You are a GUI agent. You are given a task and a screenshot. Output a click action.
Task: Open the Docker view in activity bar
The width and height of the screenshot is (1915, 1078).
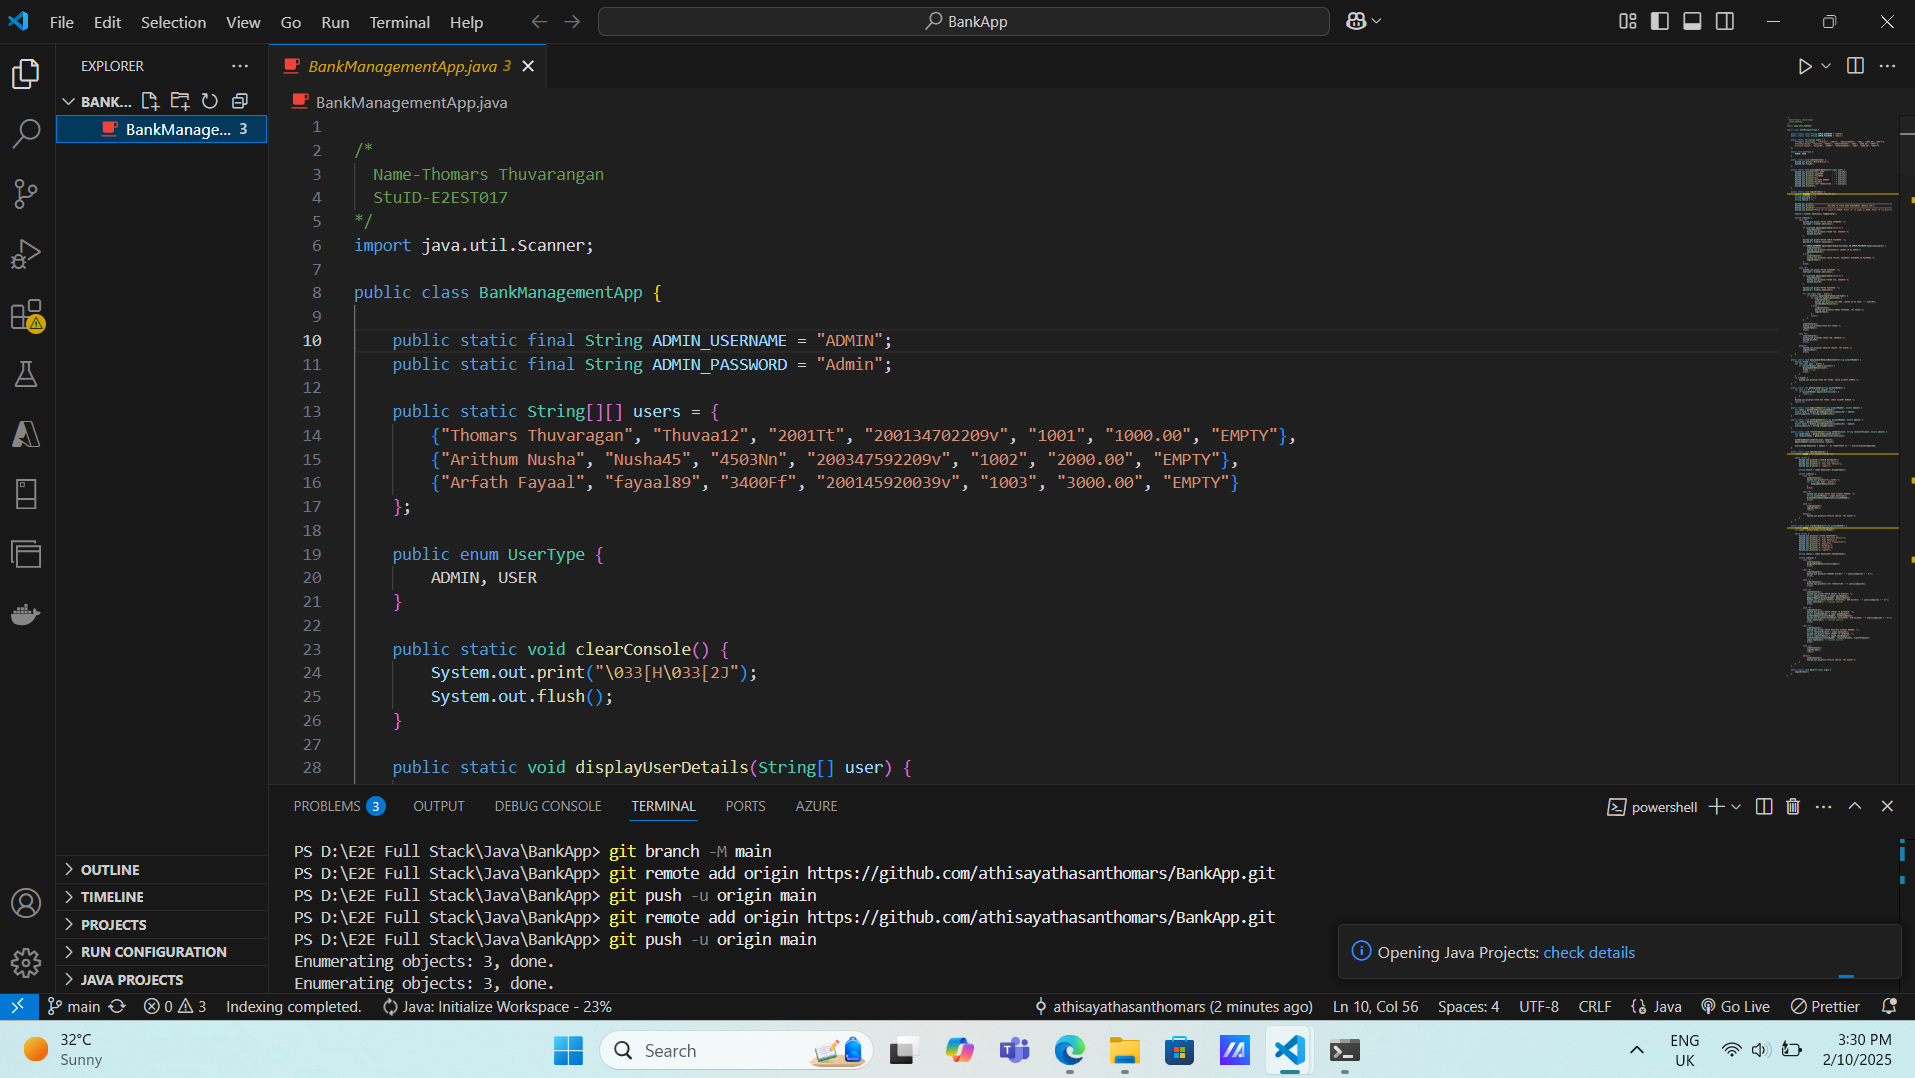point(26,614)
